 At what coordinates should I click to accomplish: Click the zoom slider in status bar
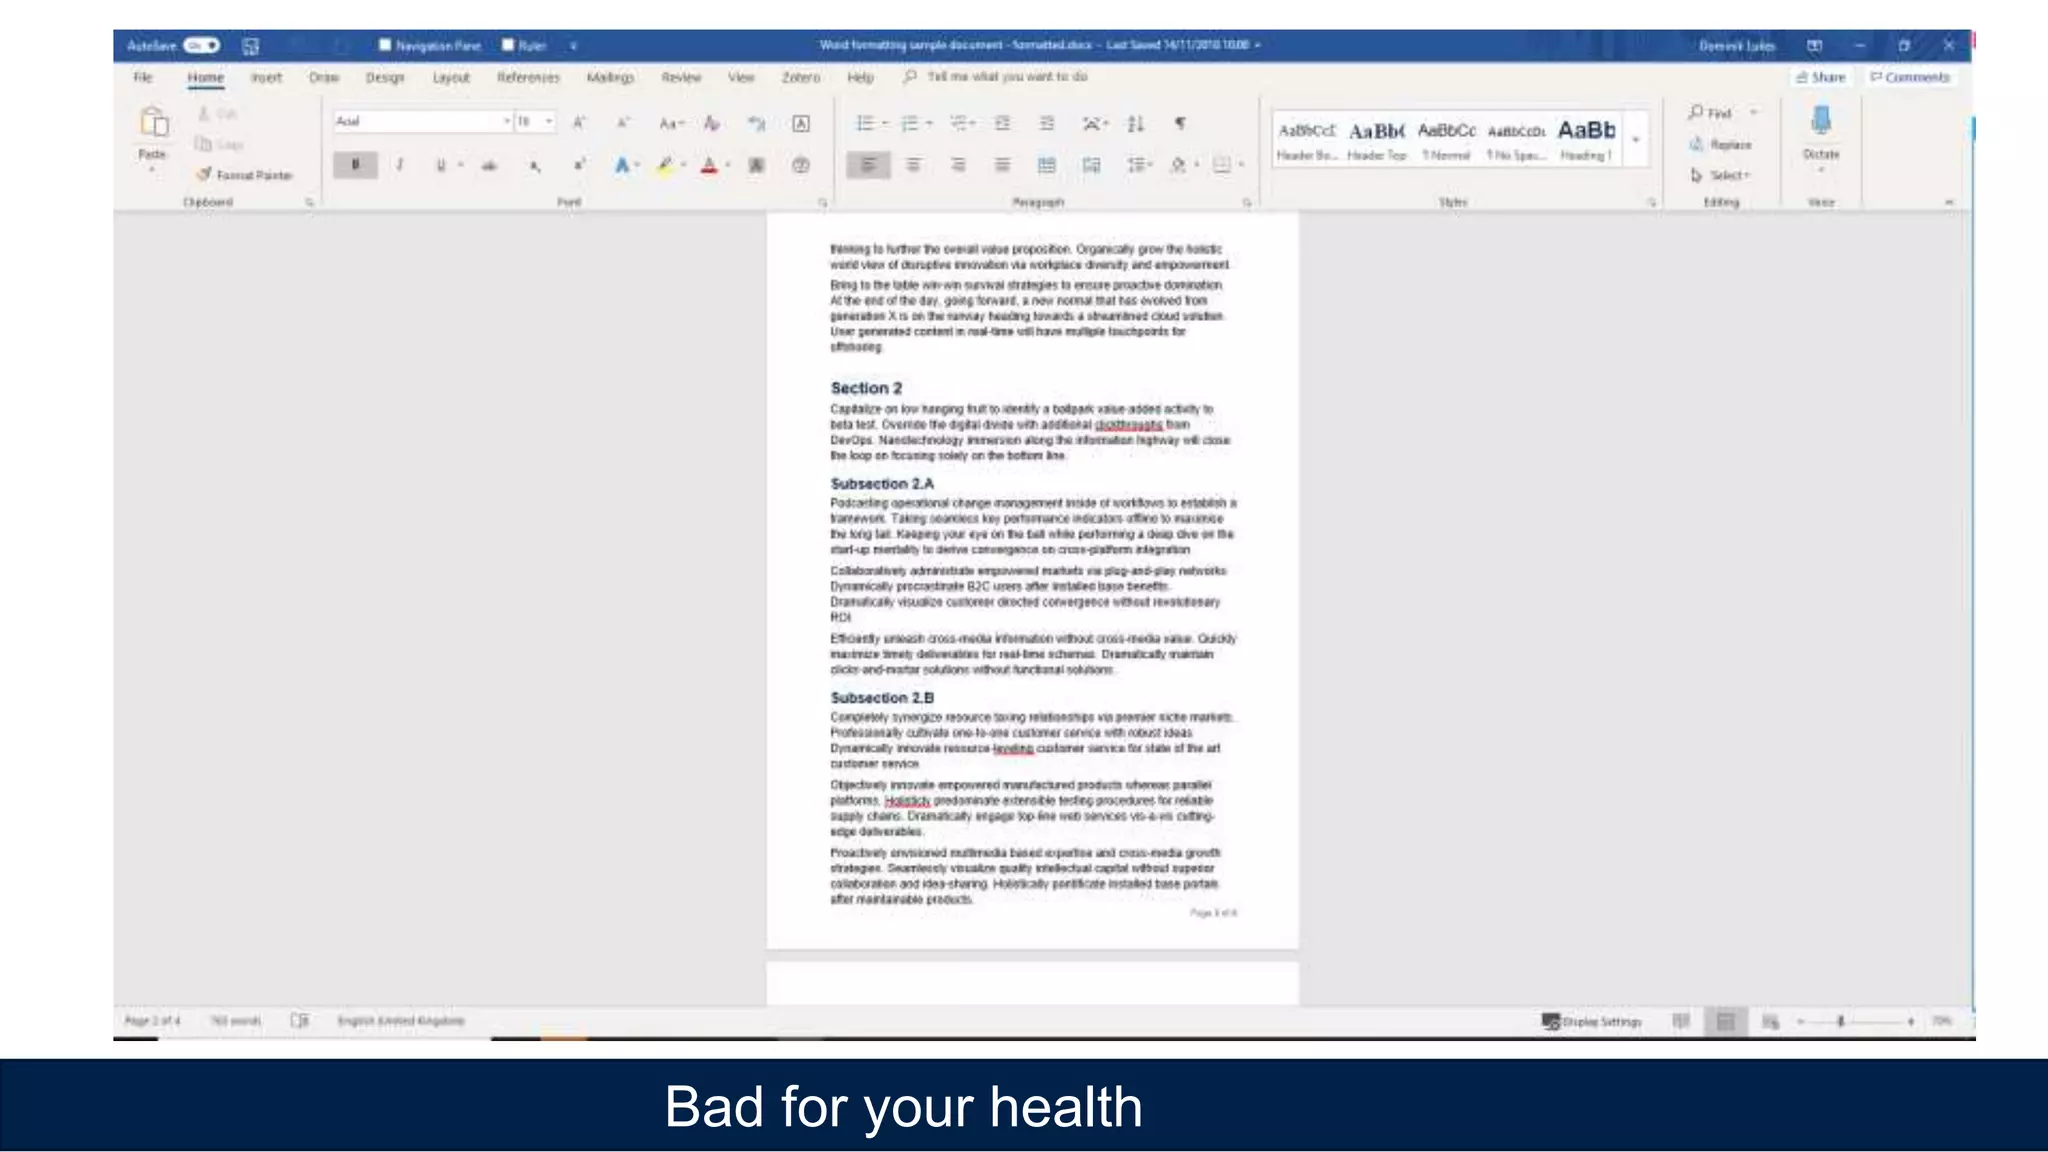coord(1840,1021)
